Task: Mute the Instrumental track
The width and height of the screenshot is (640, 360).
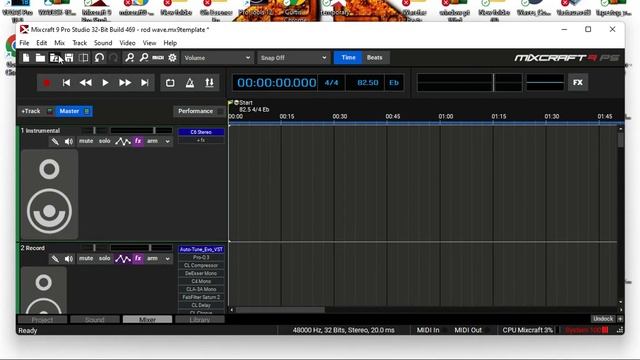Action: (x=86, y=141)
